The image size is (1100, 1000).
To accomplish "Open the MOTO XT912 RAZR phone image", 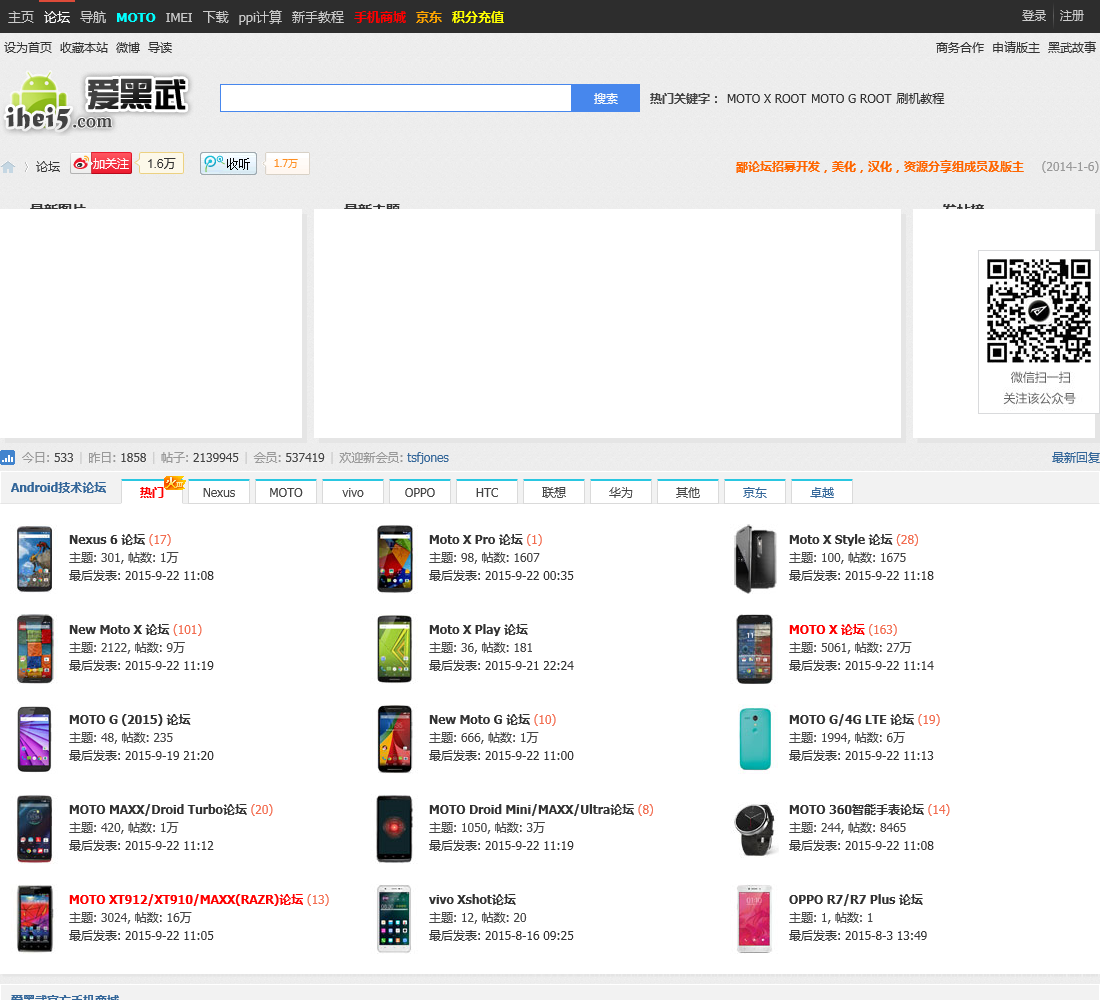I will pos(34,919).
